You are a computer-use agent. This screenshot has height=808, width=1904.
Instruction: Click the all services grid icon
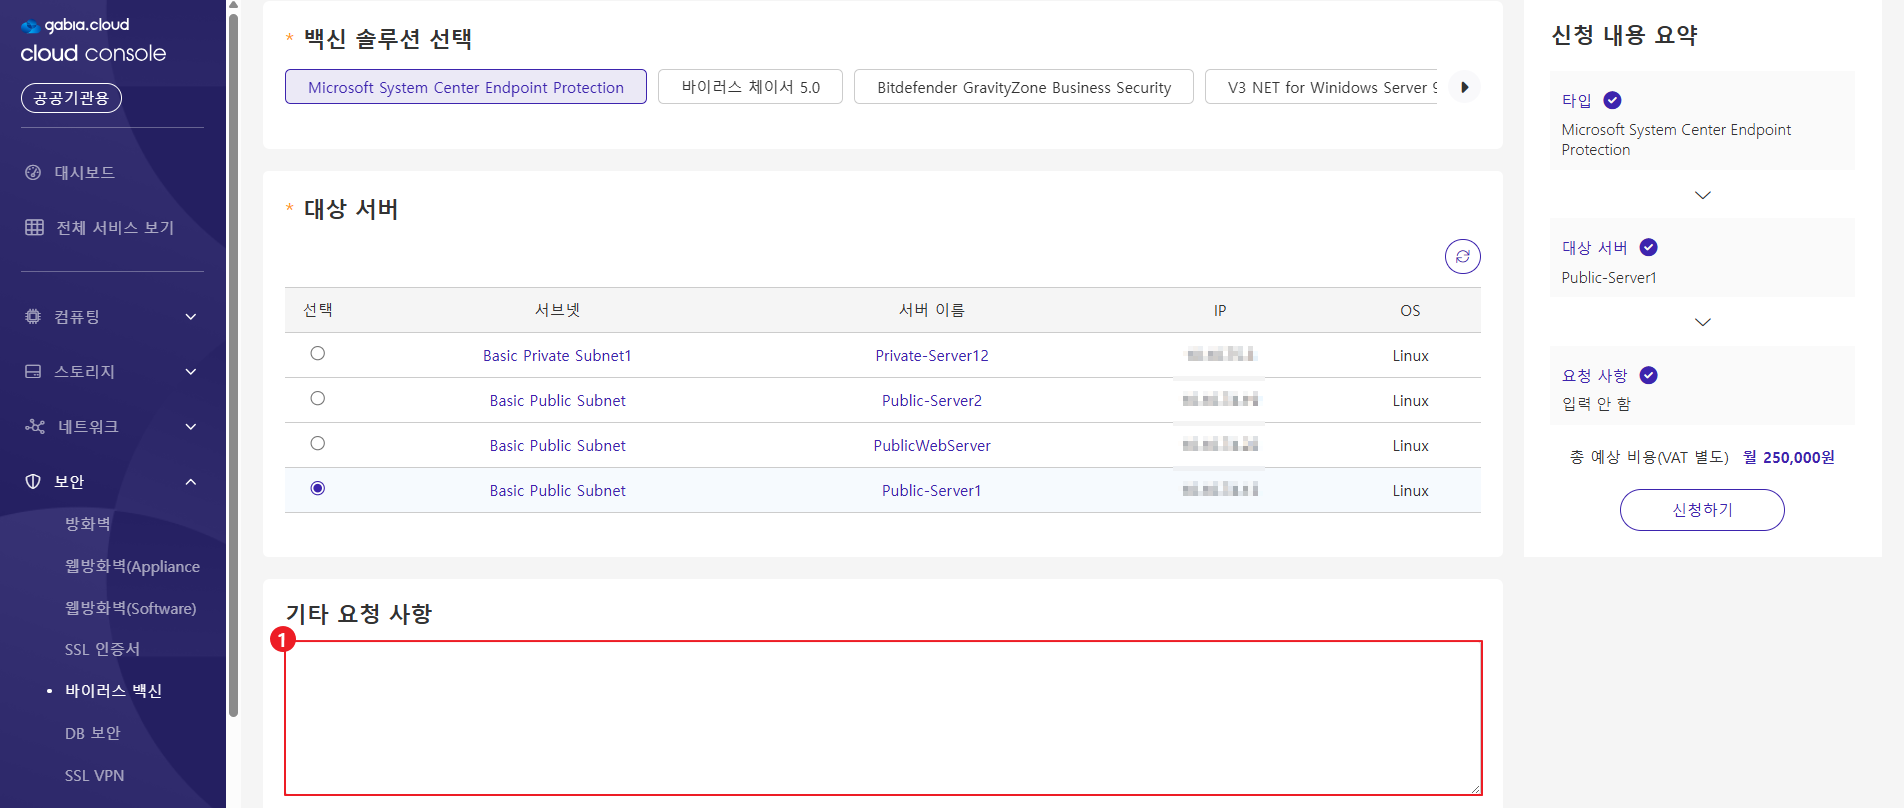click(x=34, y=227)
